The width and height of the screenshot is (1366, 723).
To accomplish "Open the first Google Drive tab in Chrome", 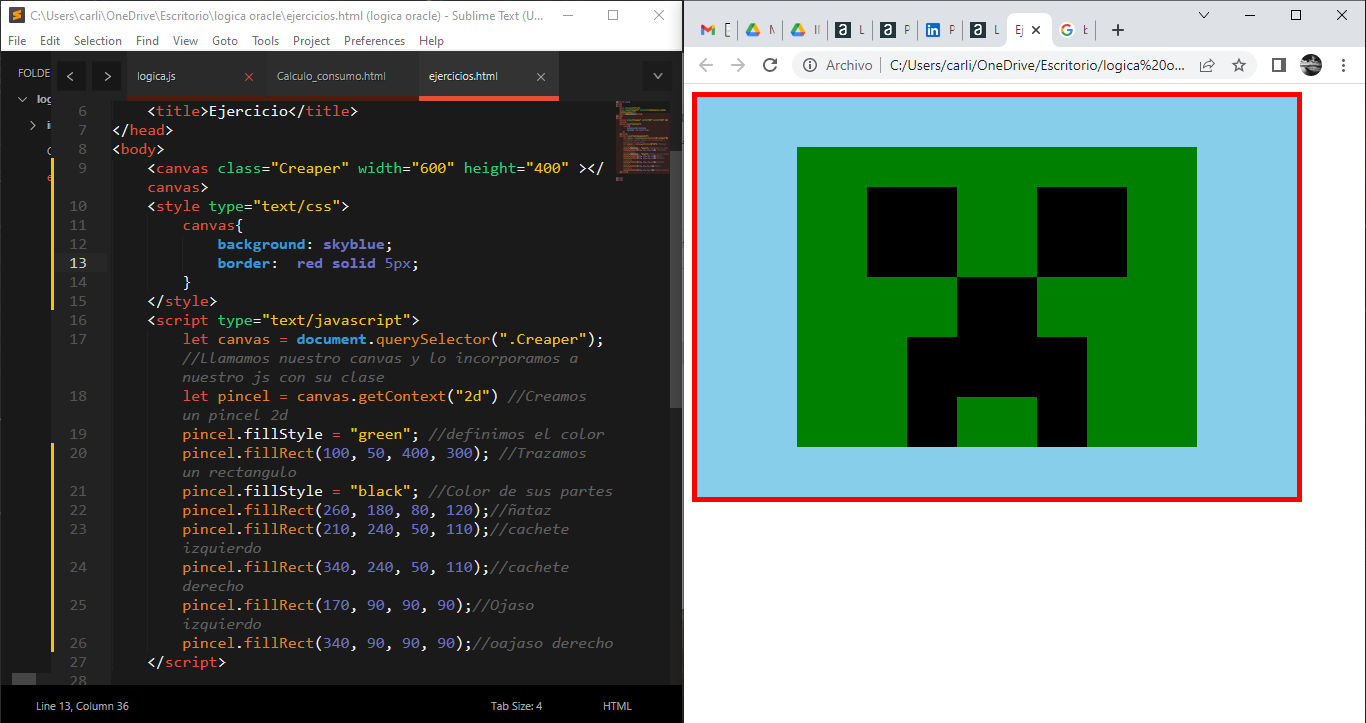I will coord(753,30).
